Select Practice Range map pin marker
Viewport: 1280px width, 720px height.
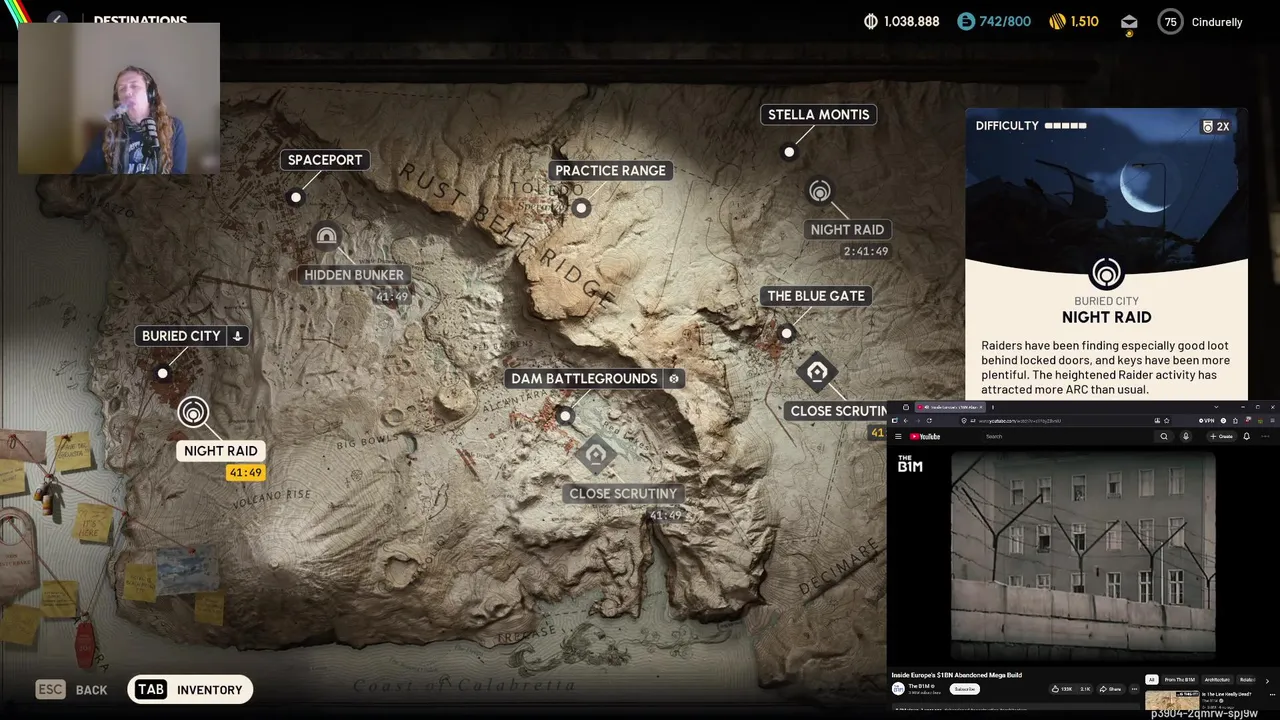tap(581, 208)
